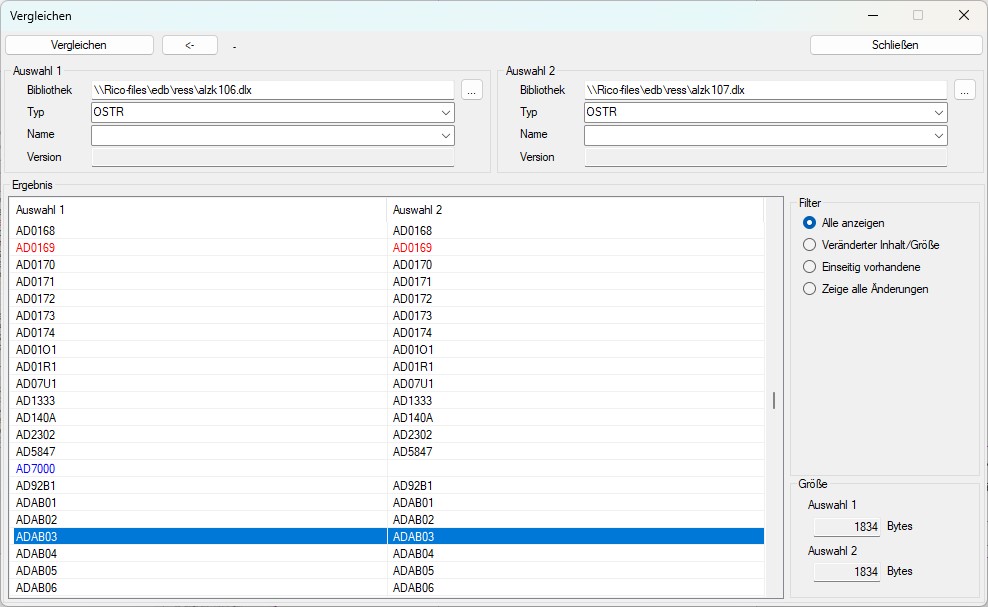
Task: Click the Schließen button
Action: click(x=895, y=45)
